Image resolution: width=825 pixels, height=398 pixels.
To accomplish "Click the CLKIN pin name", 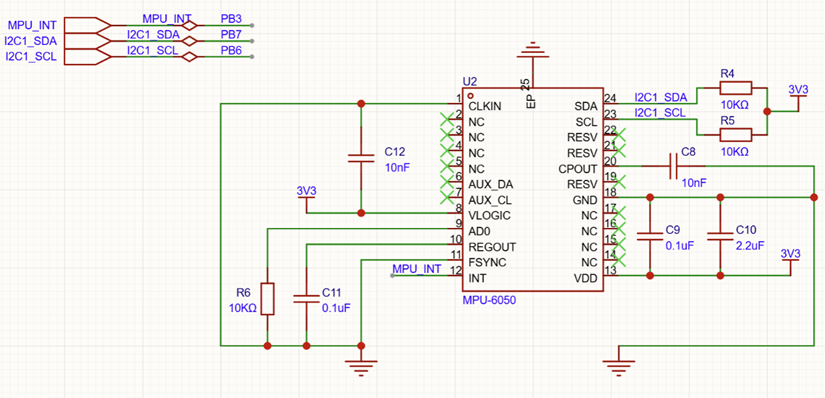I will (485, 106).
